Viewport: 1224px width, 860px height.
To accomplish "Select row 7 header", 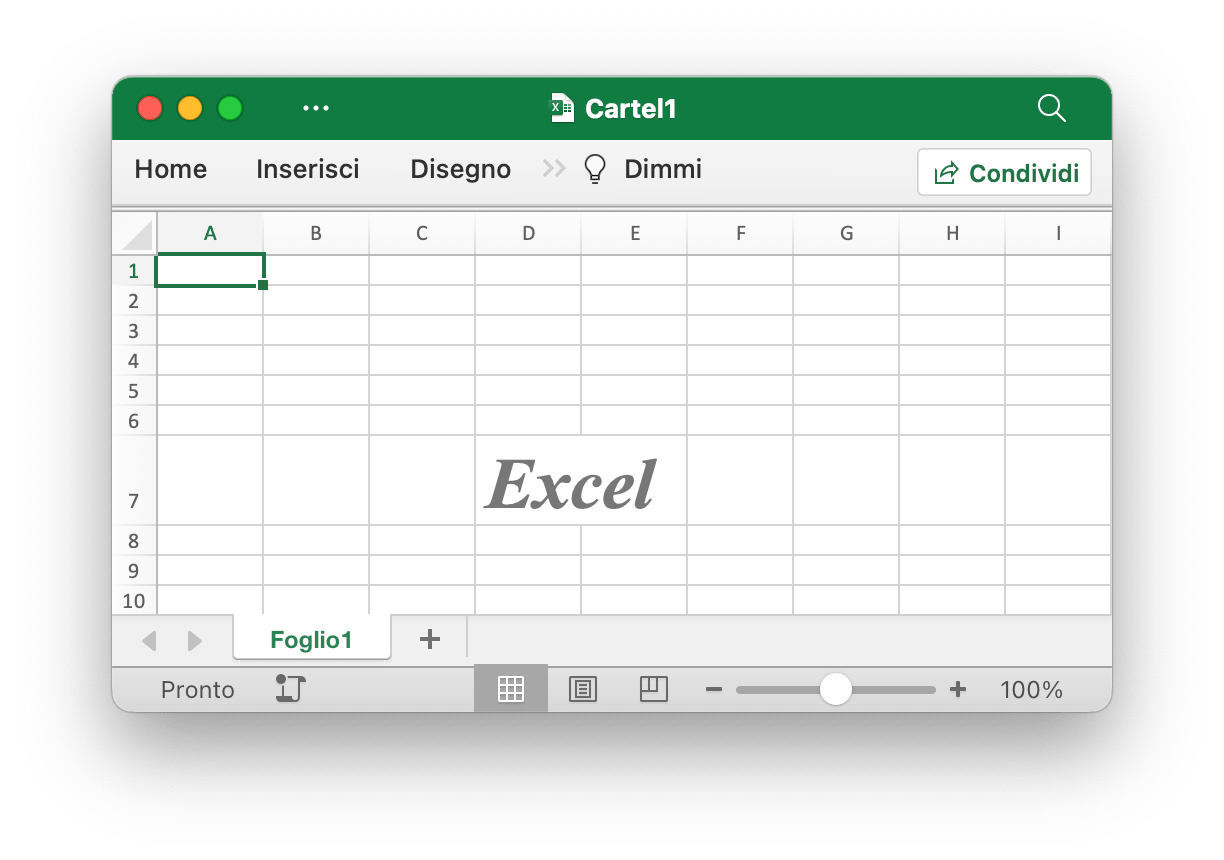I will point(134,480).
